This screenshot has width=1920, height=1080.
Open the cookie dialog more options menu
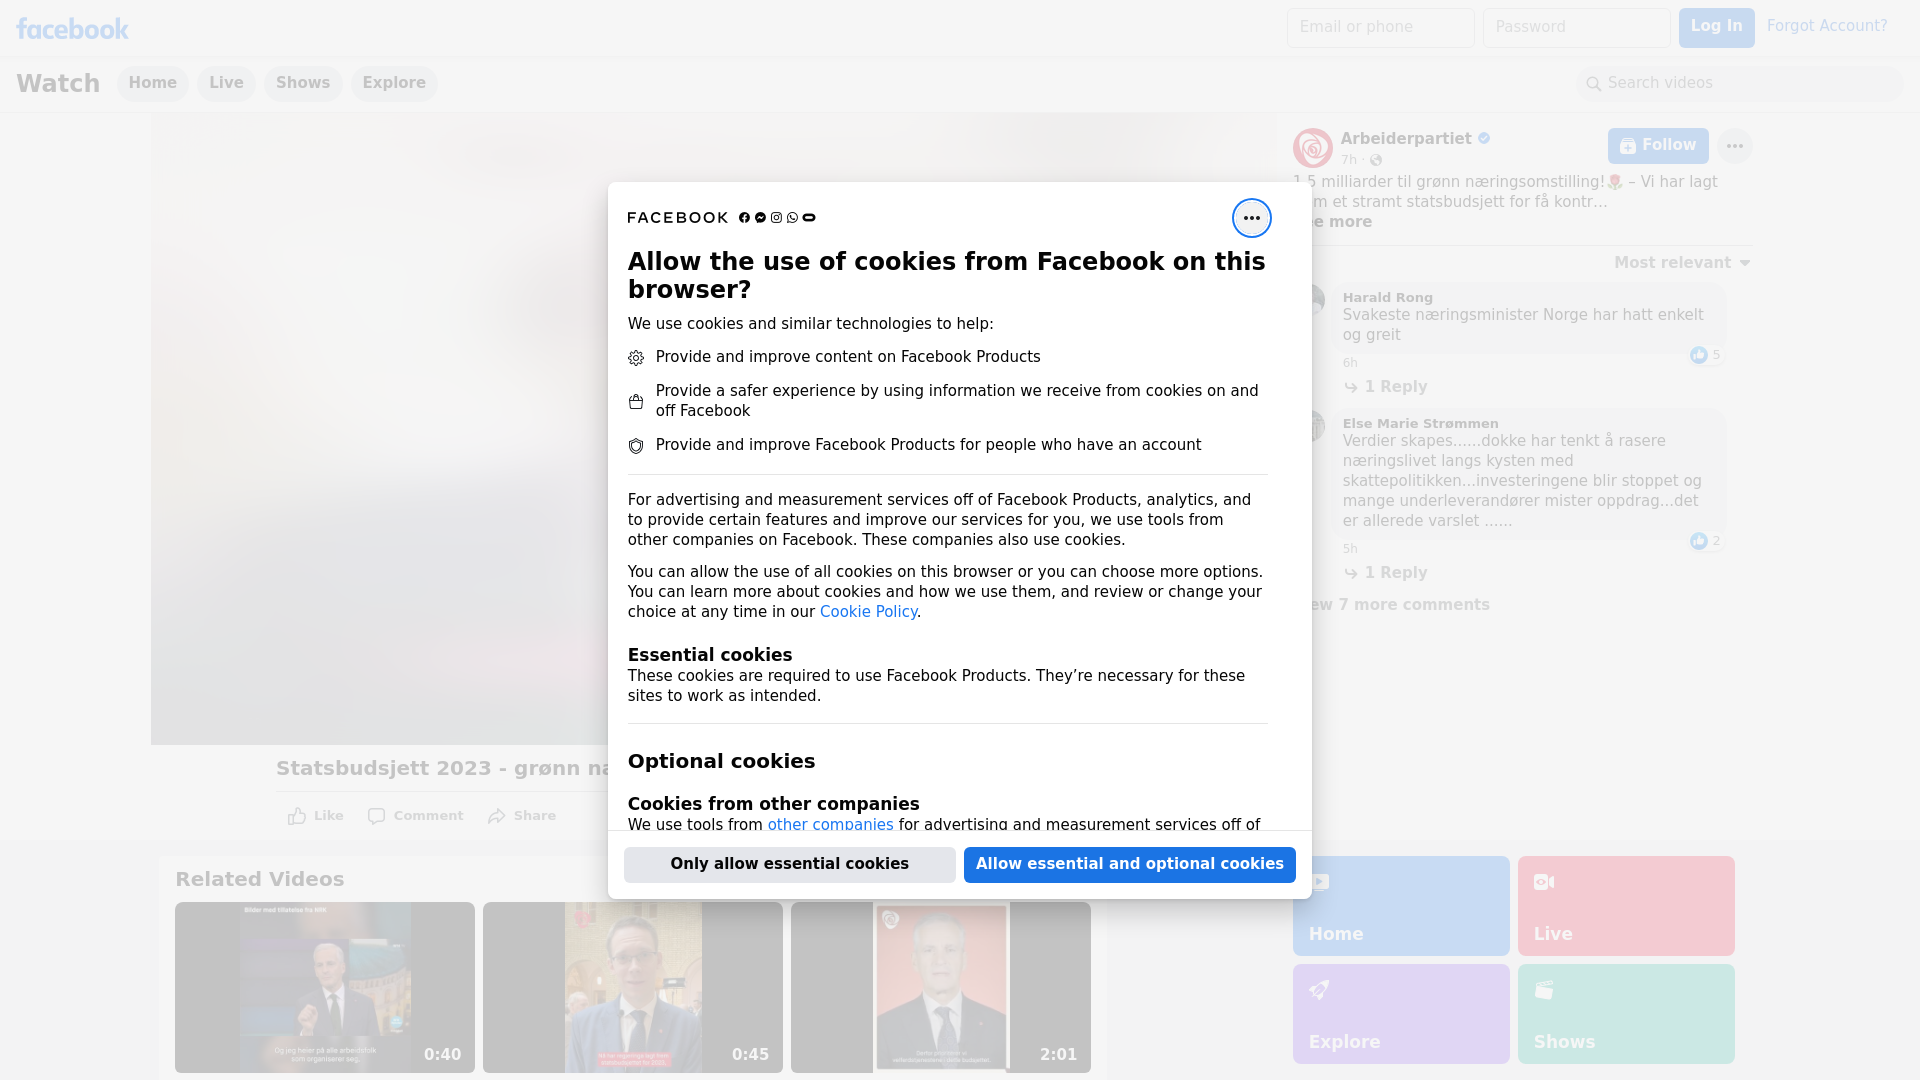pos(1251,218)
